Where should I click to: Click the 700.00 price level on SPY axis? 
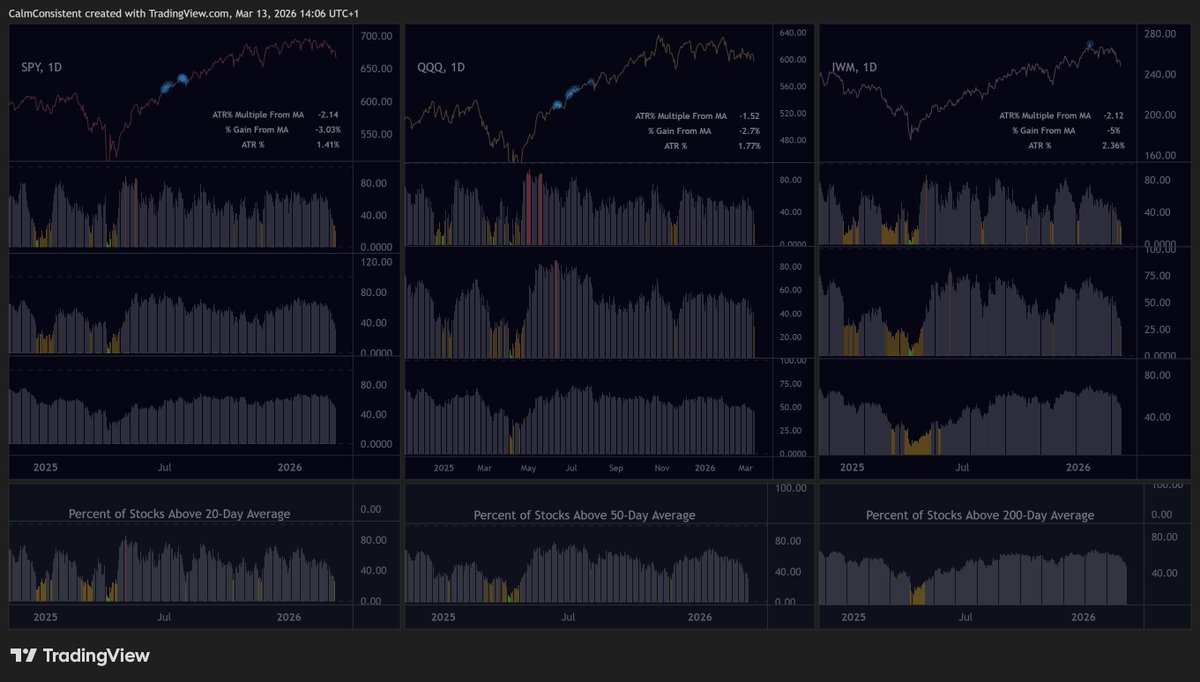[x=376, y=36]
